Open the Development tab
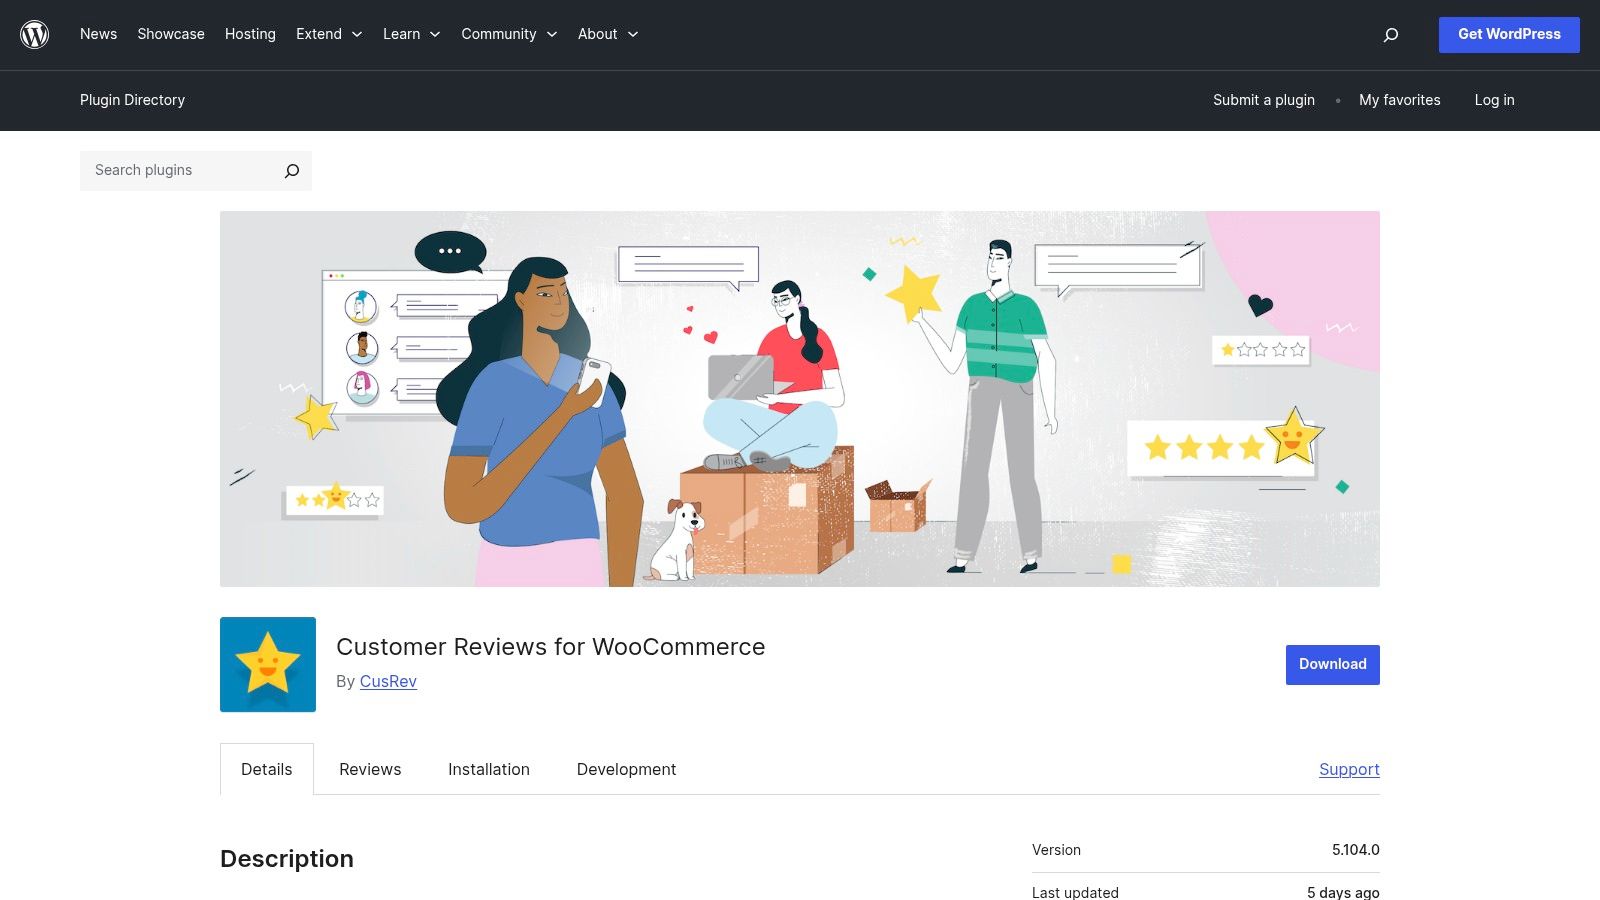 click(626, 769)
